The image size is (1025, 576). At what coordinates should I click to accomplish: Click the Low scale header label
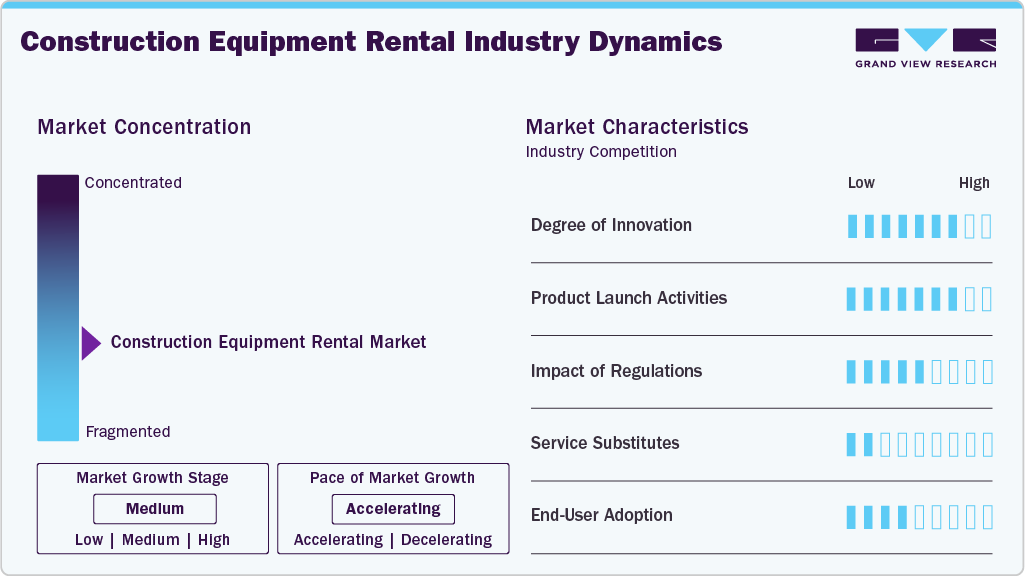point(861,183)
